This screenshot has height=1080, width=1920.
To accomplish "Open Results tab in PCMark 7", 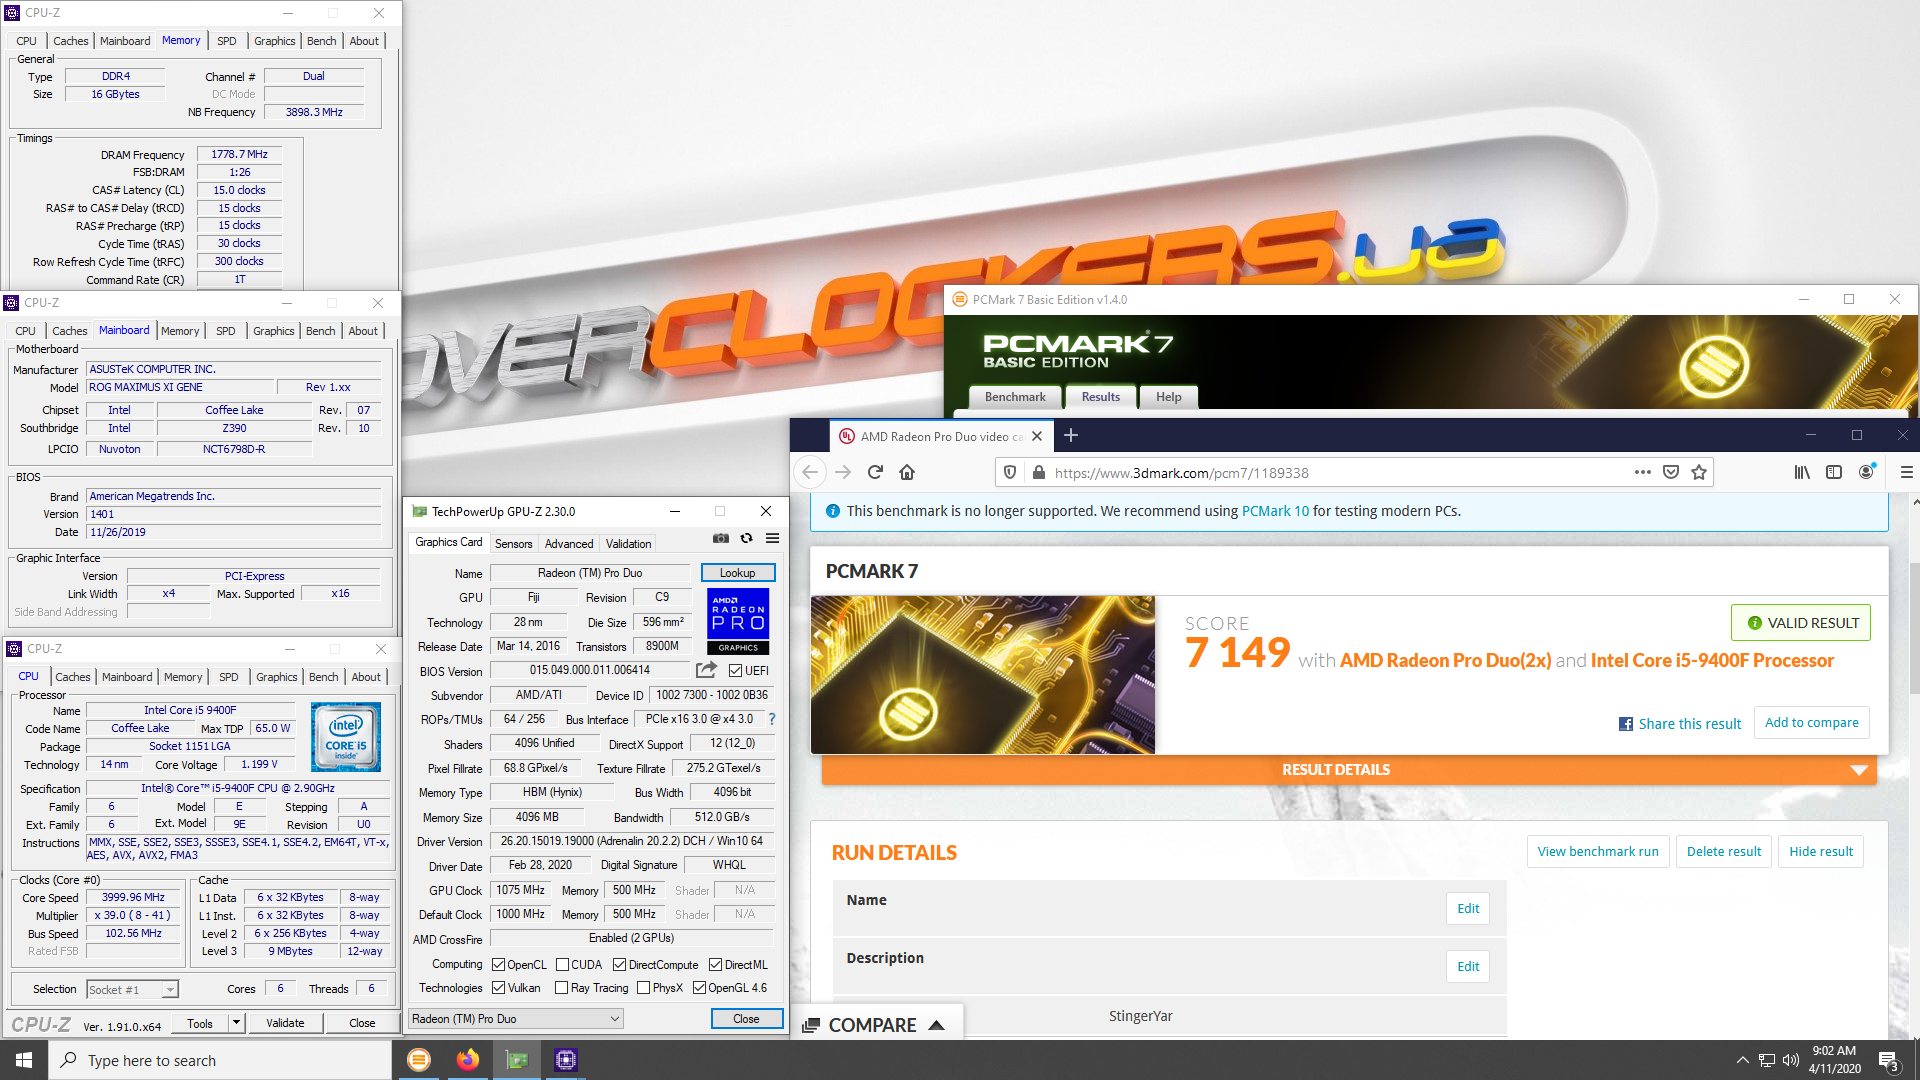I will tap(1100, 397).
